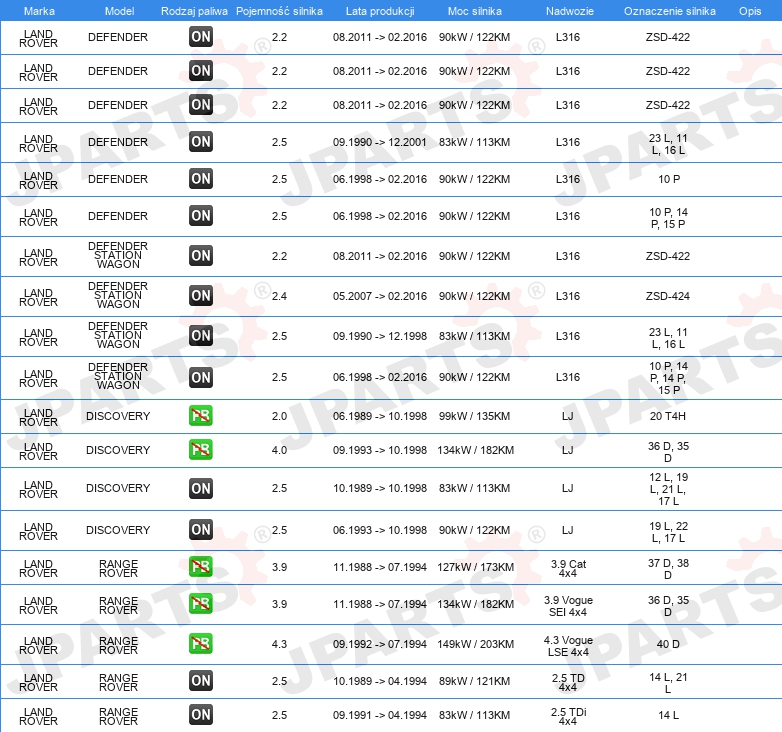Click the green PB petrol icon for Discovery 2.0

(201, 415)
